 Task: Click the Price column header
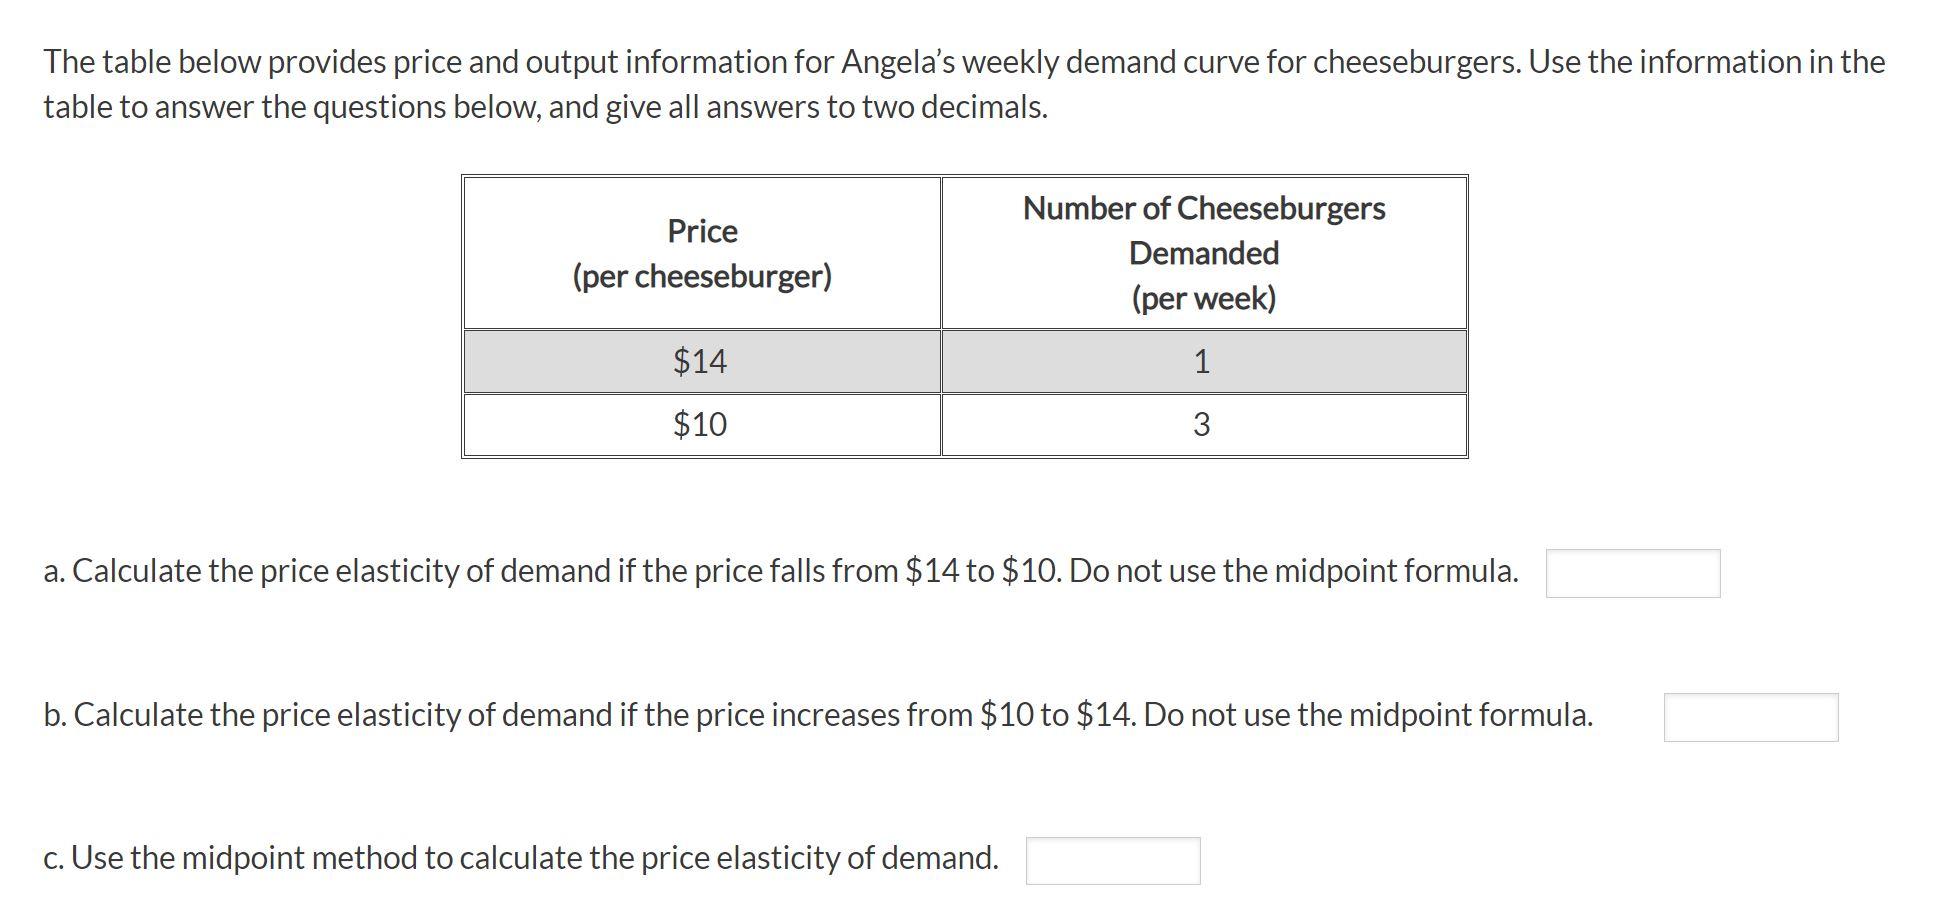(x=700, y=253)
